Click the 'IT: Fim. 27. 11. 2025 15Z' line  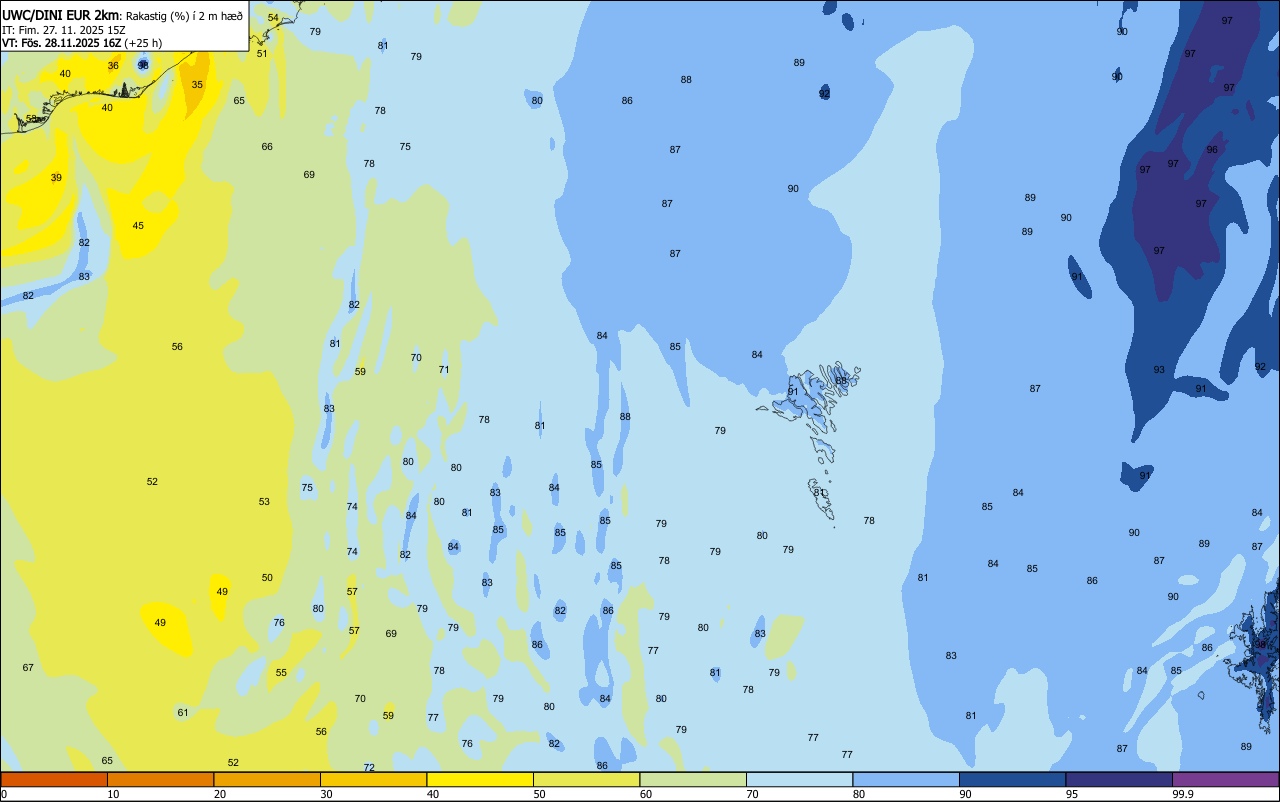pos(63,30)
